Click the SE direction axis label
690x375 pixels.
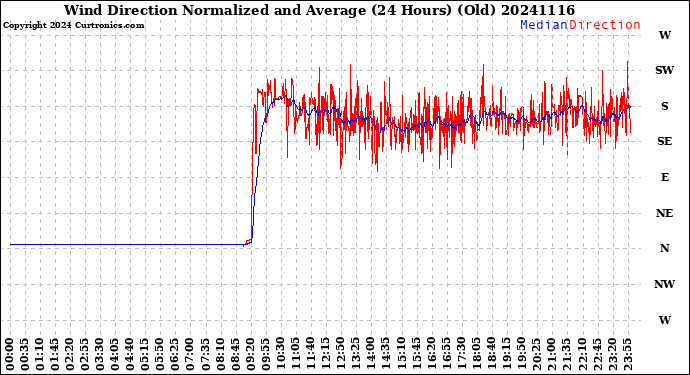[664, 141]
